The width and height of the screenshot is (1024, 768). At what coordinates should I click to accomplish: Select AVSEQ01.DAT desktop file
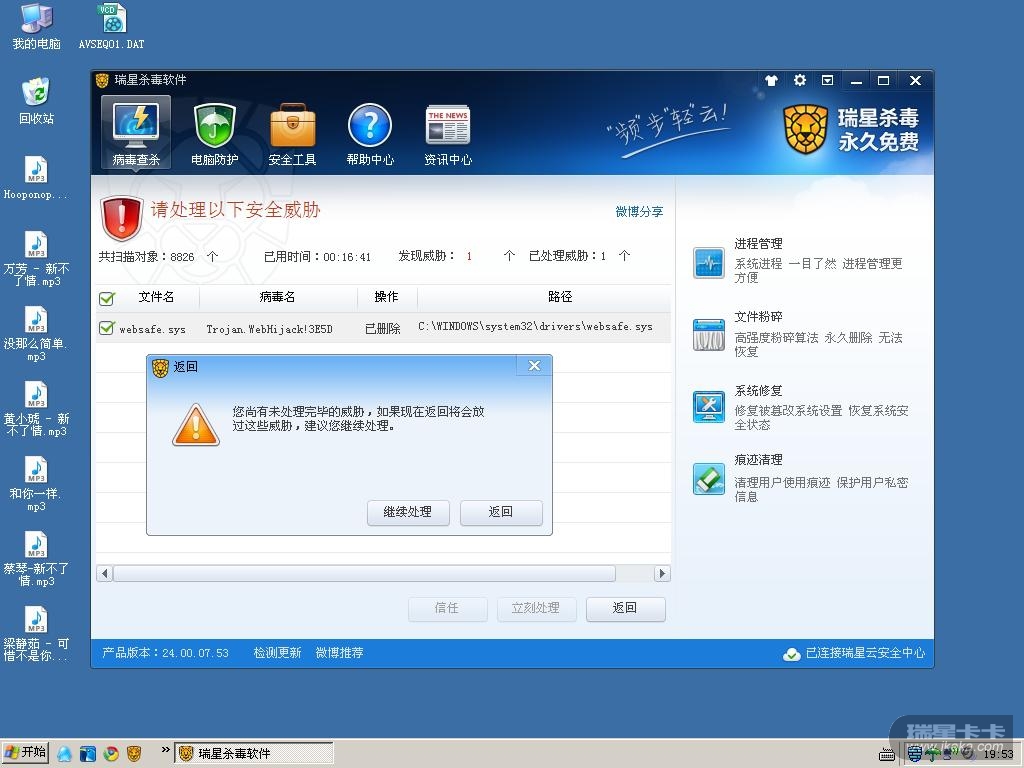(112, 27)
